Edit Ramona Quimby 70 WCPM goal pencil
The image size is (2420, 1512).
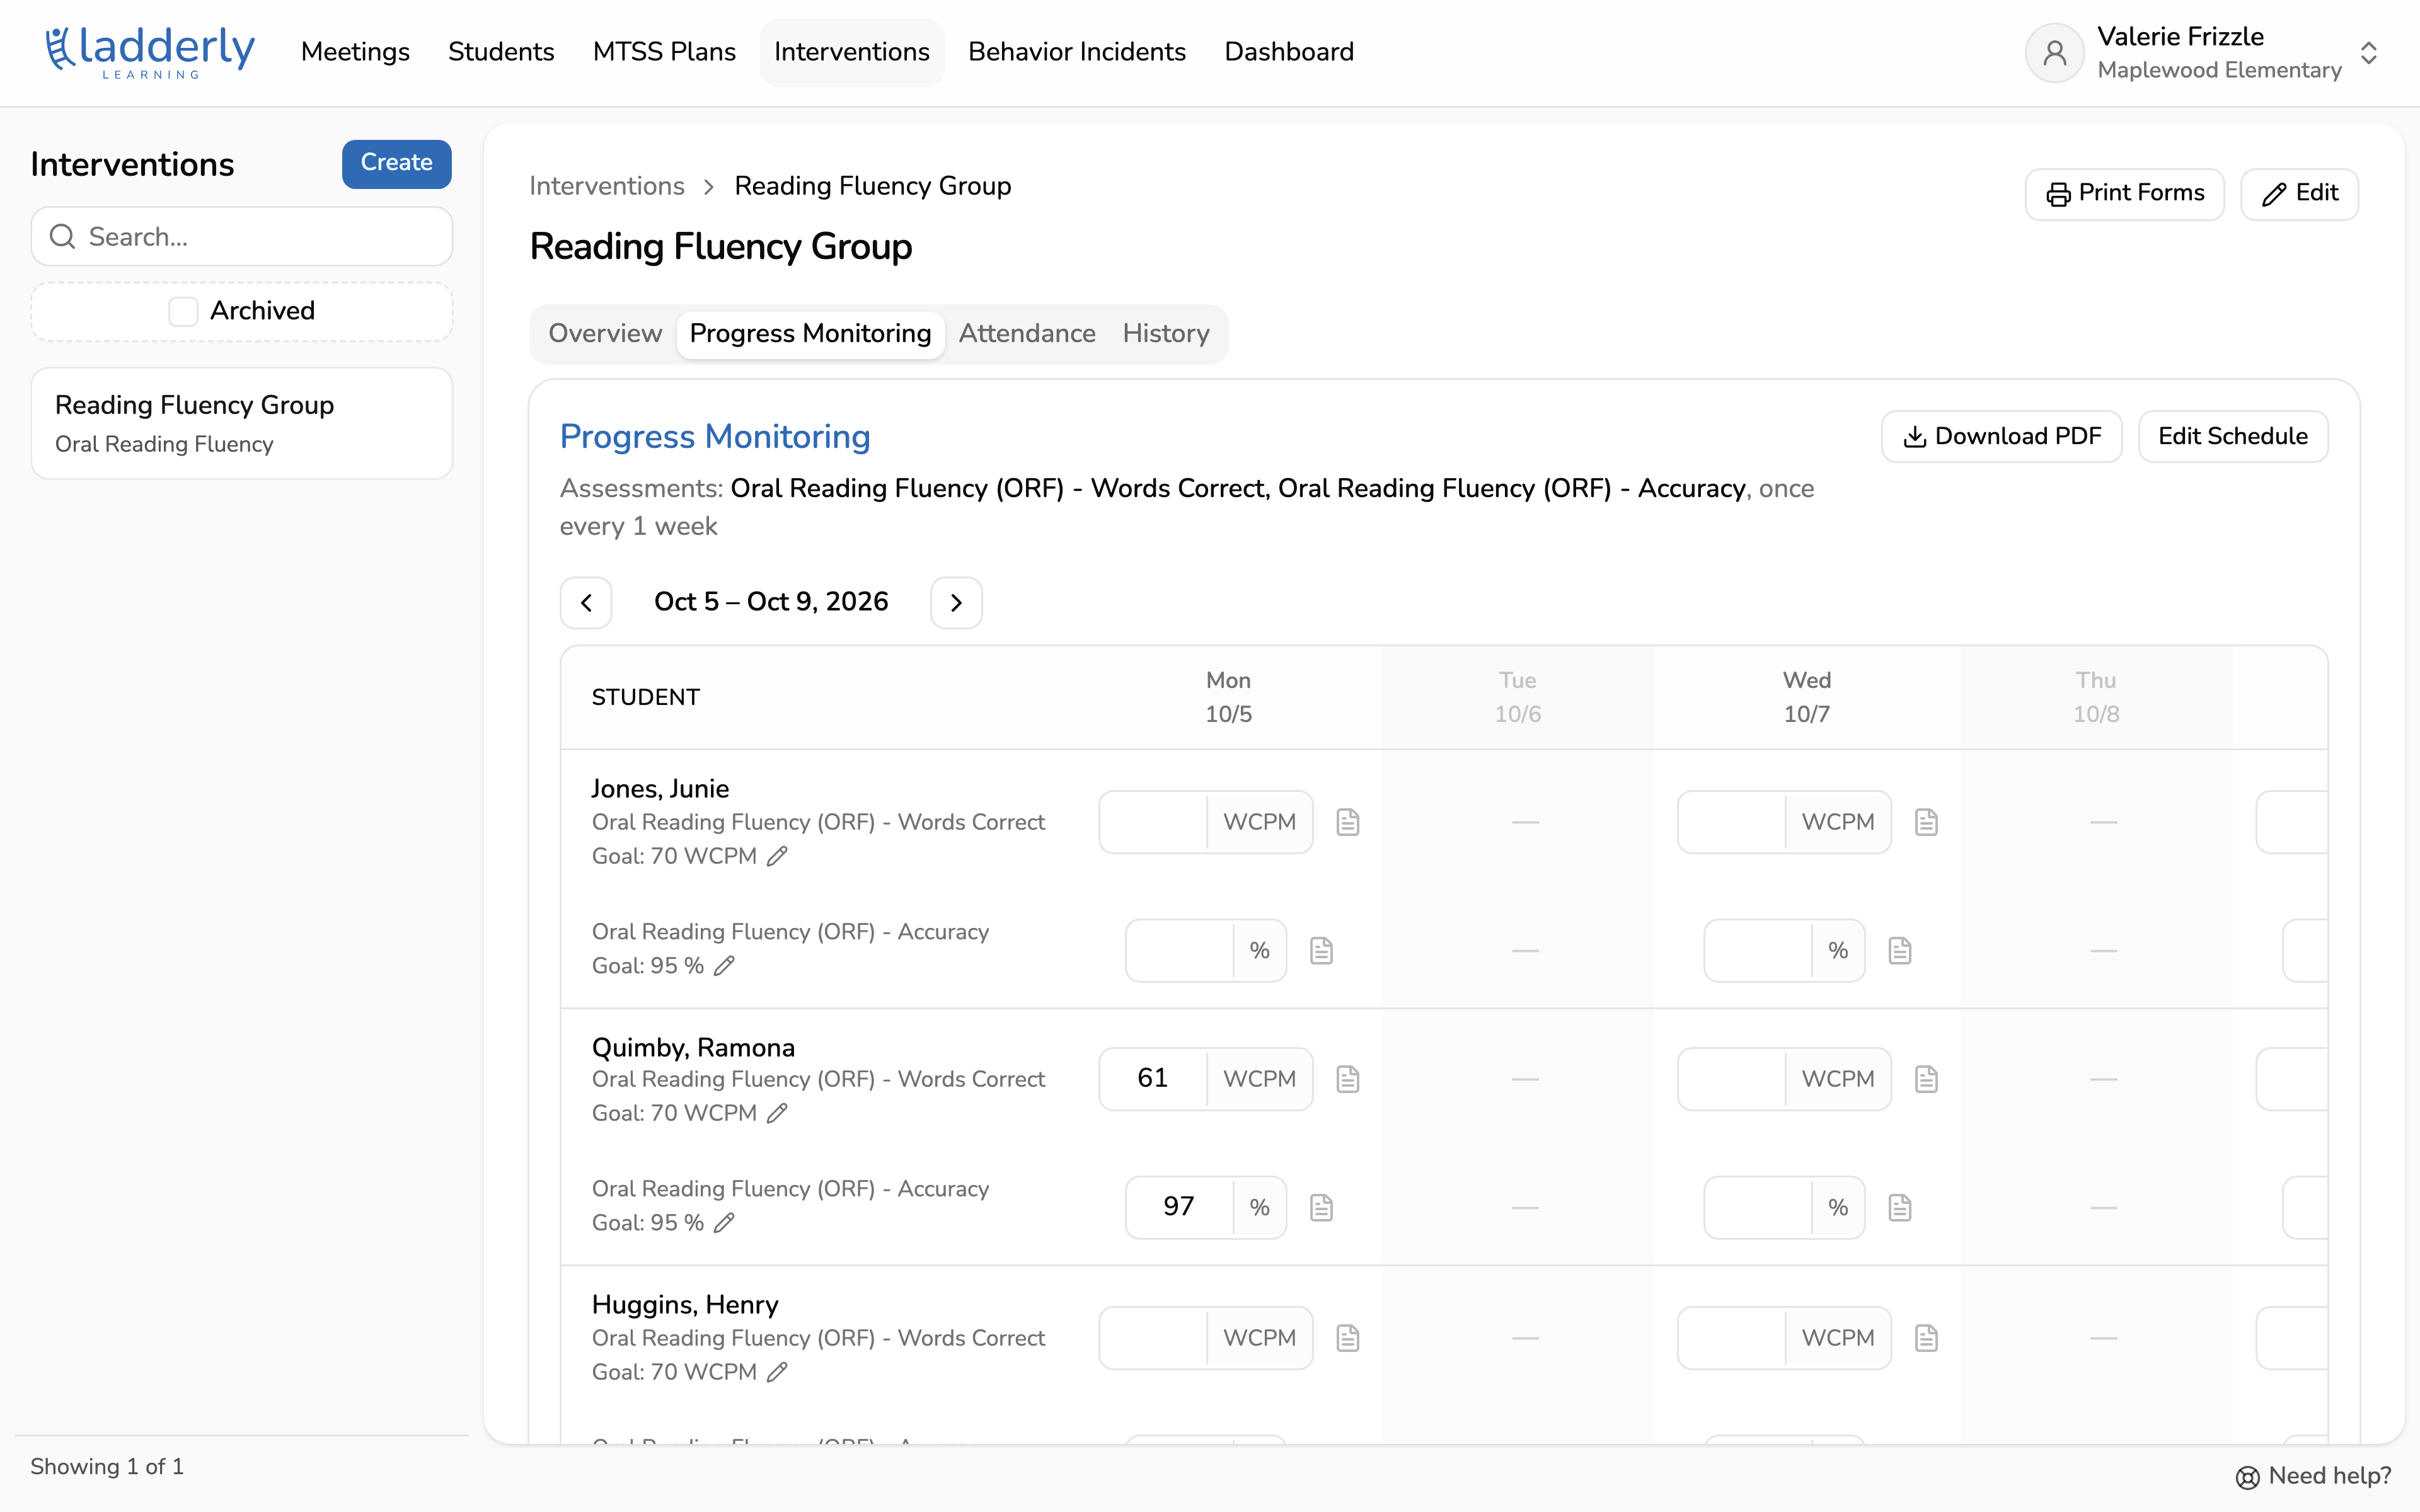777,1113
